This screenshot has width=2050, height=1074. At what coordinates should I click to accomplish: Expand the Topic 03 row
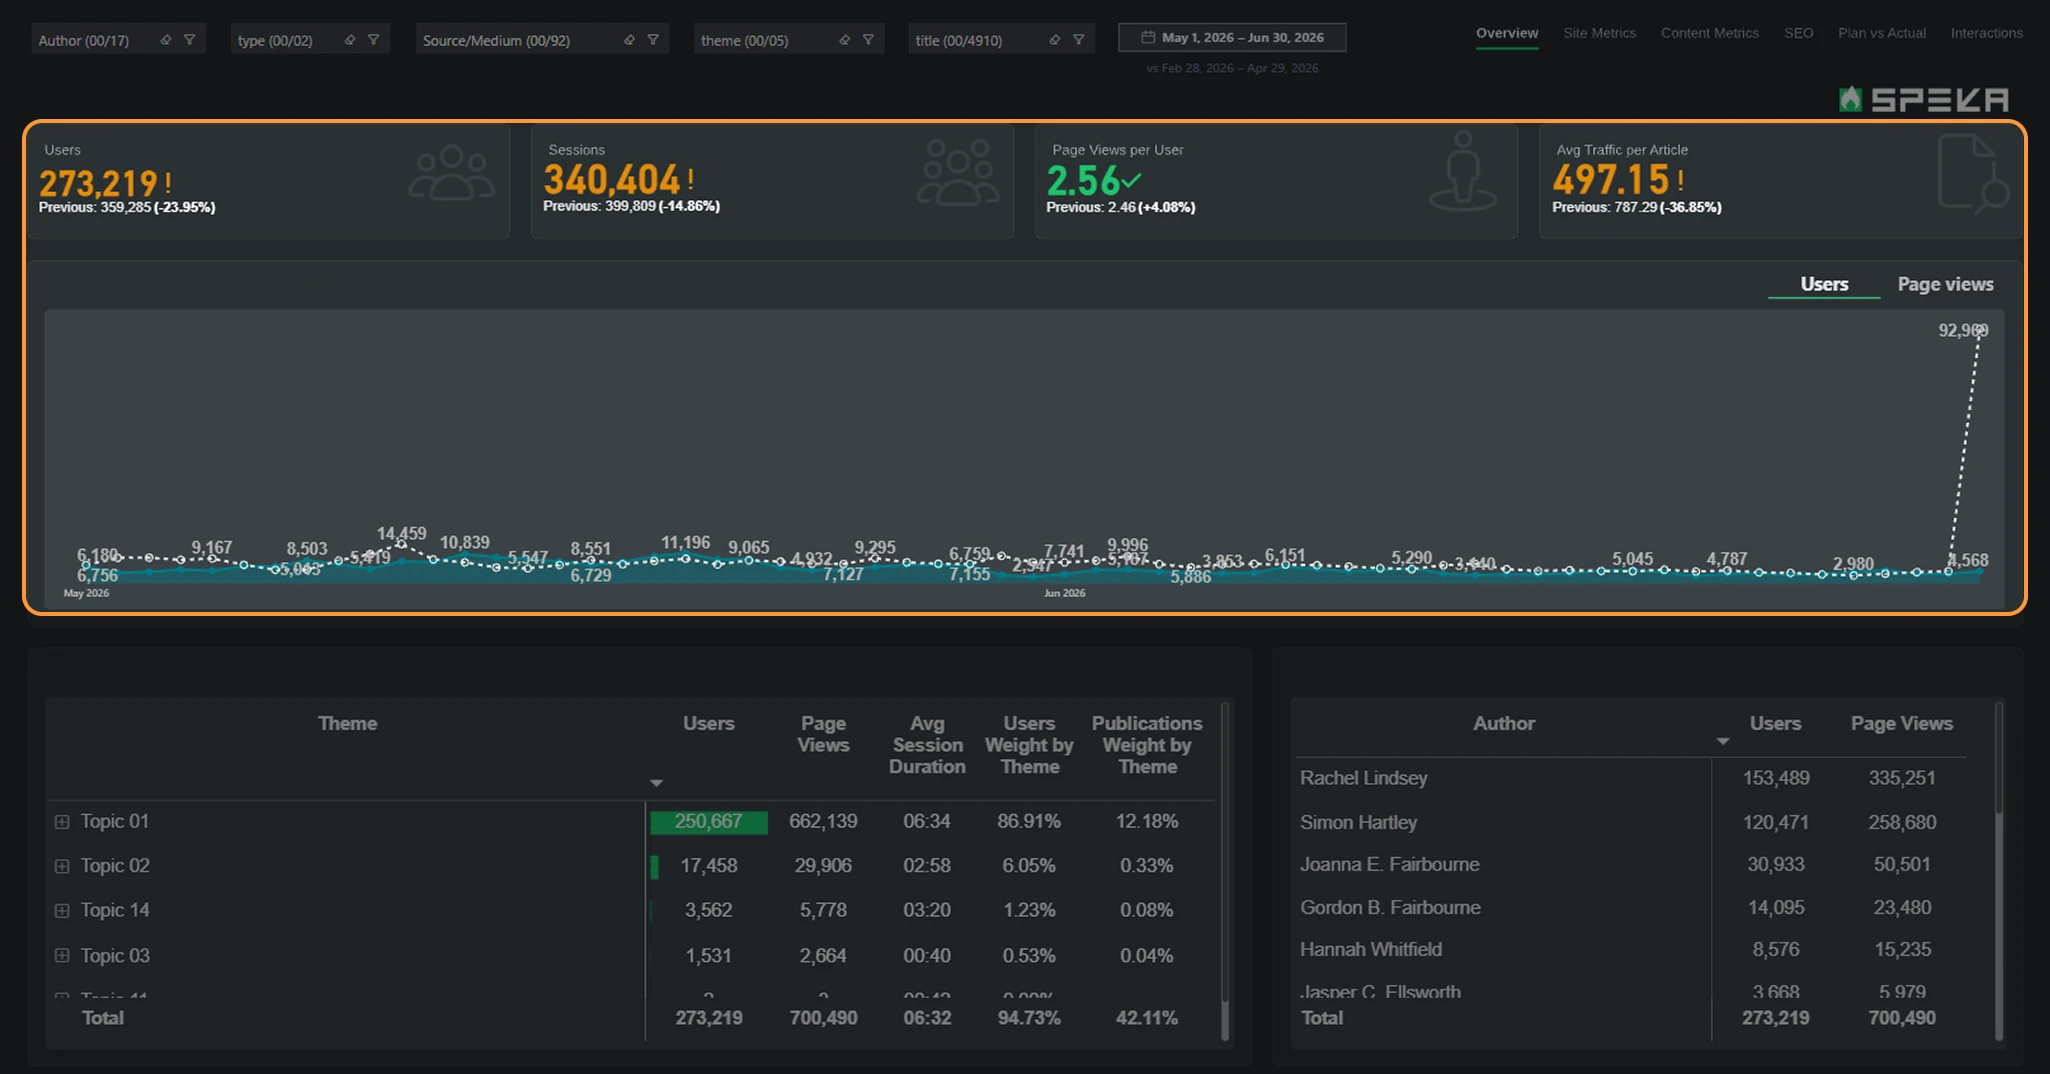point(62,955)
